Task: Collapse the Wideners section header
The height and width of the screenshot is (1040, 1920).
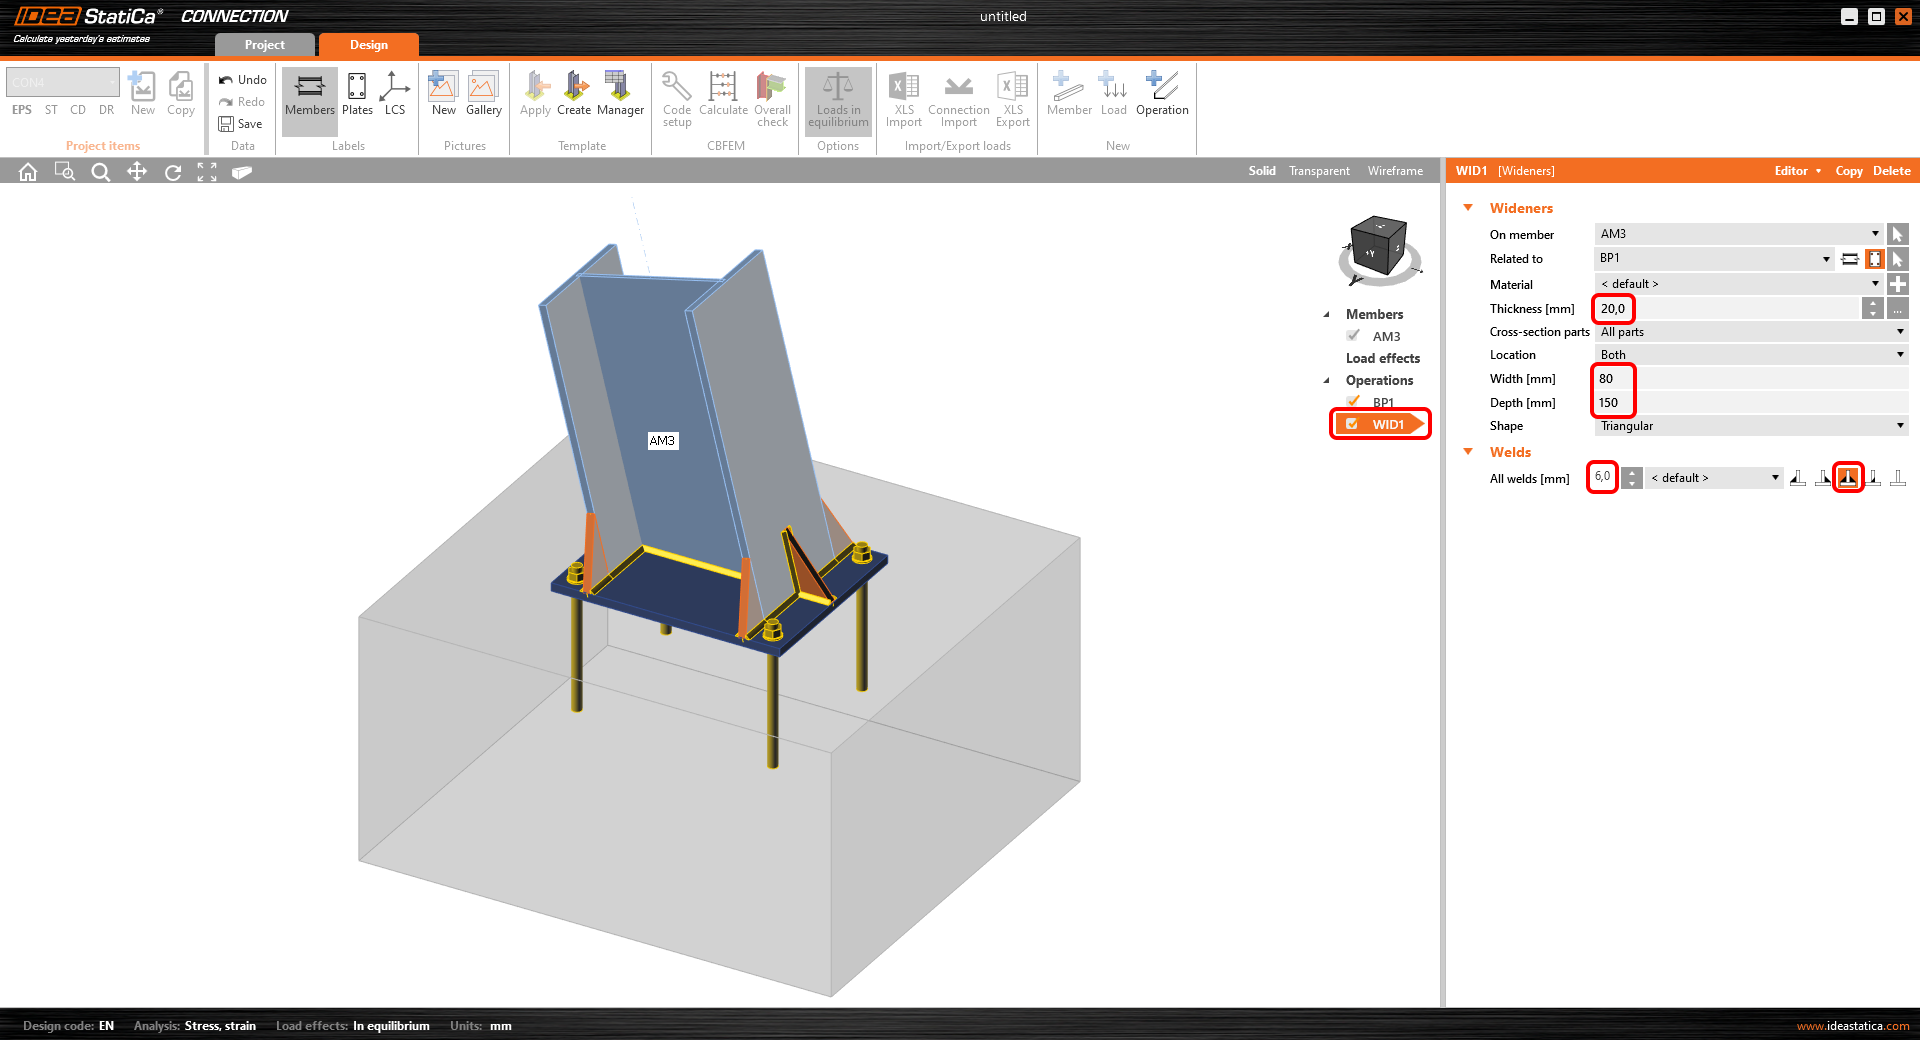Action: [x=1468, y=207]
